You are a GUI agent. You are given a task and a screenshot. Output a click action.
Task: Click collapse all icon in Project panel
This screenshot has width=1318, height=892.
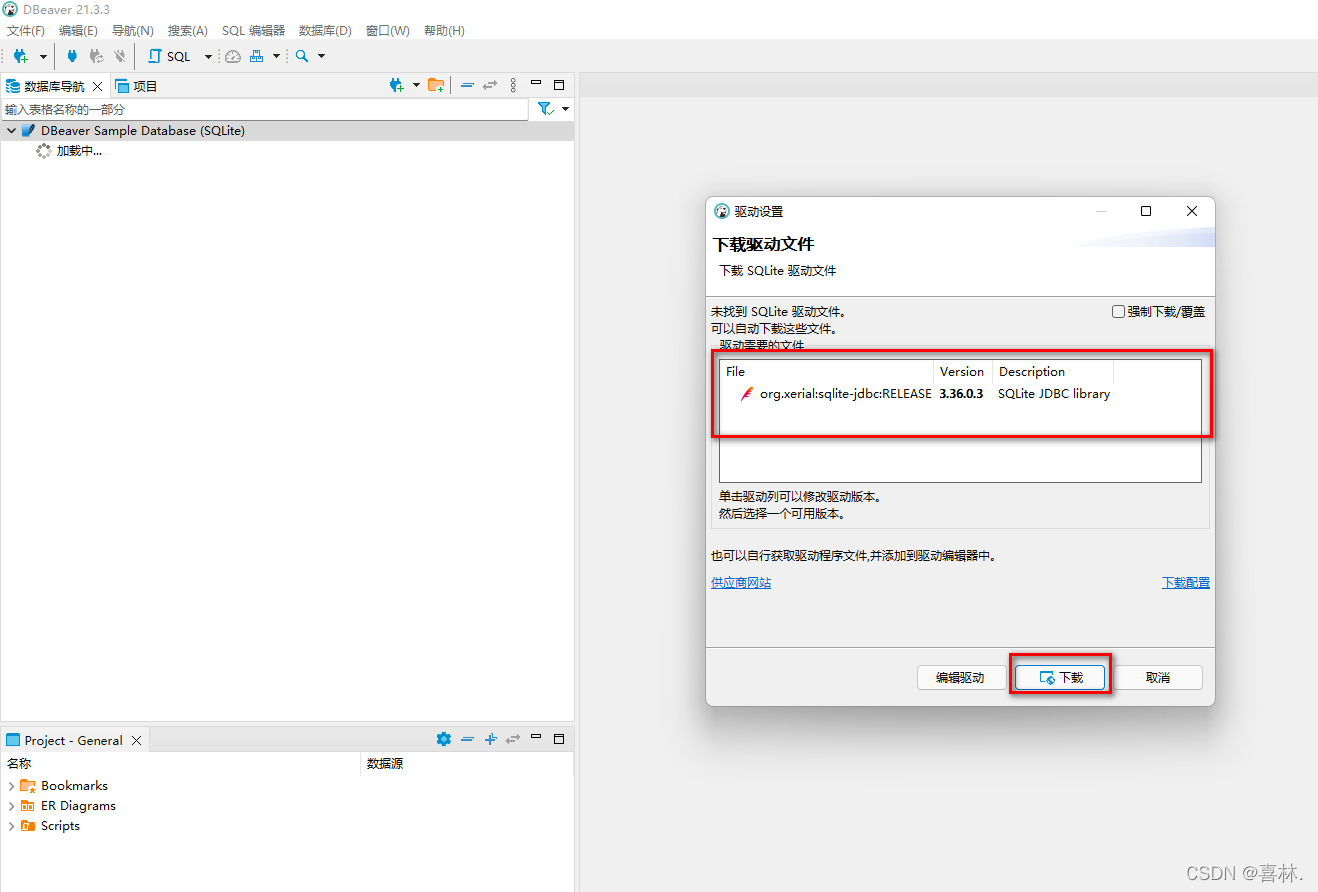467,739
